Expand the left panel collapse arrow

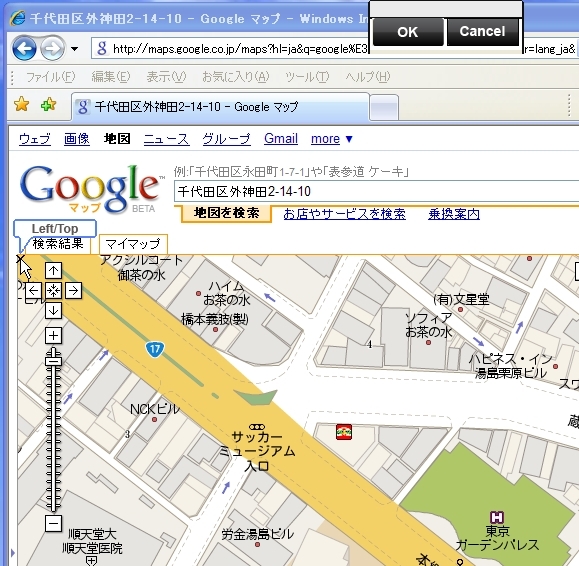click(13, 553)
